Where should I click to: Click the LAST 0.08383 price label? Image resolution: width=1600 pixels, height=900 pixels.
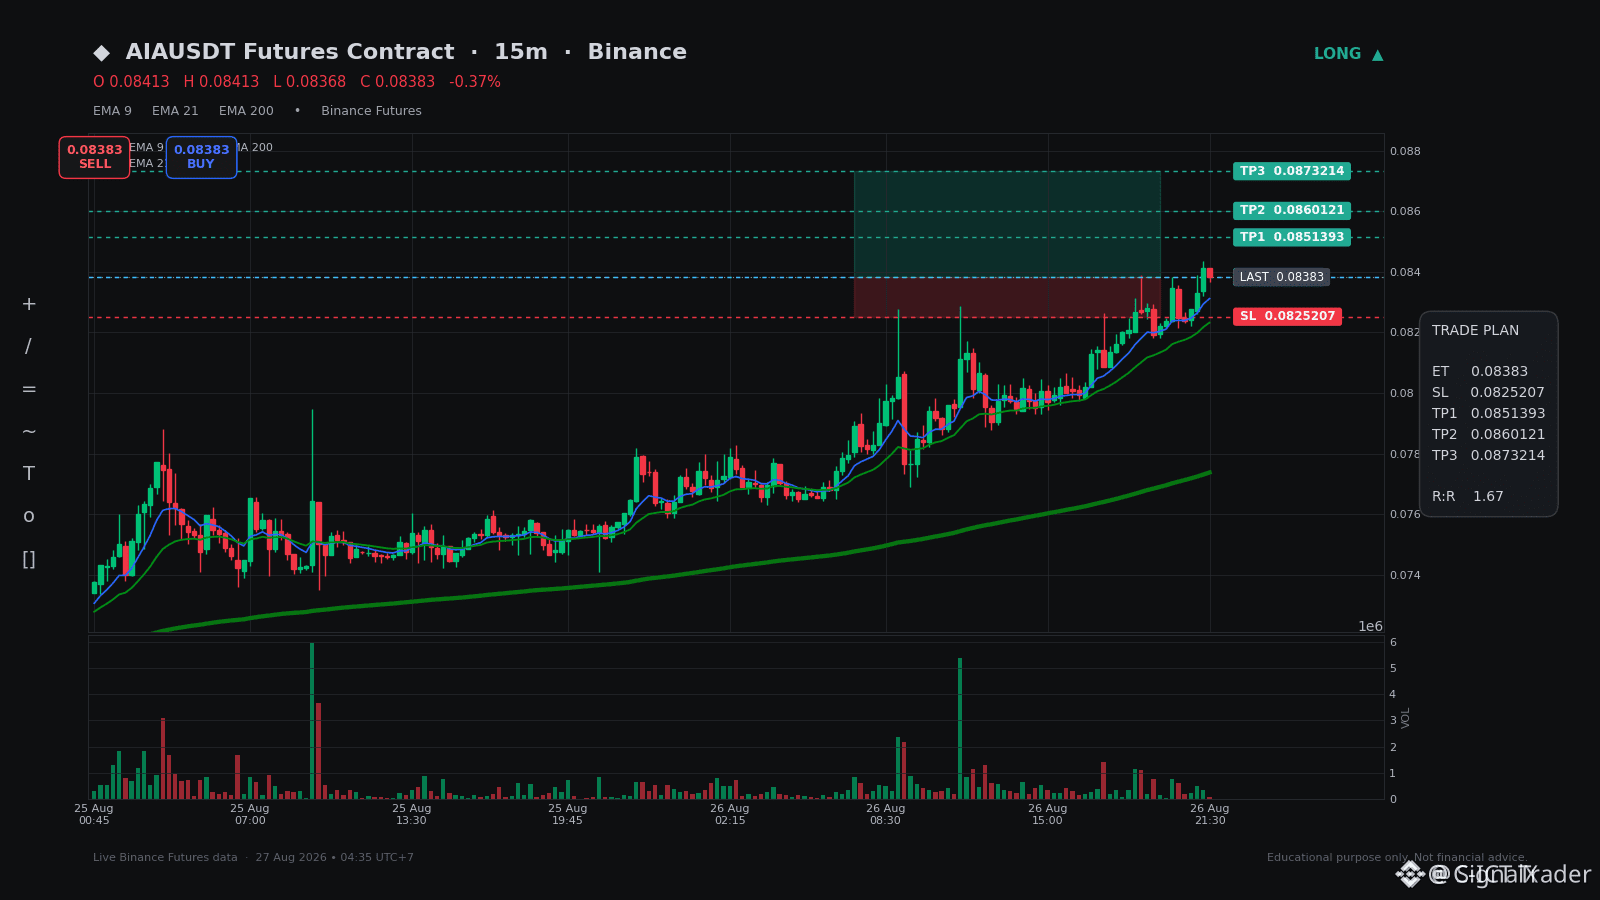point(1281,277)
